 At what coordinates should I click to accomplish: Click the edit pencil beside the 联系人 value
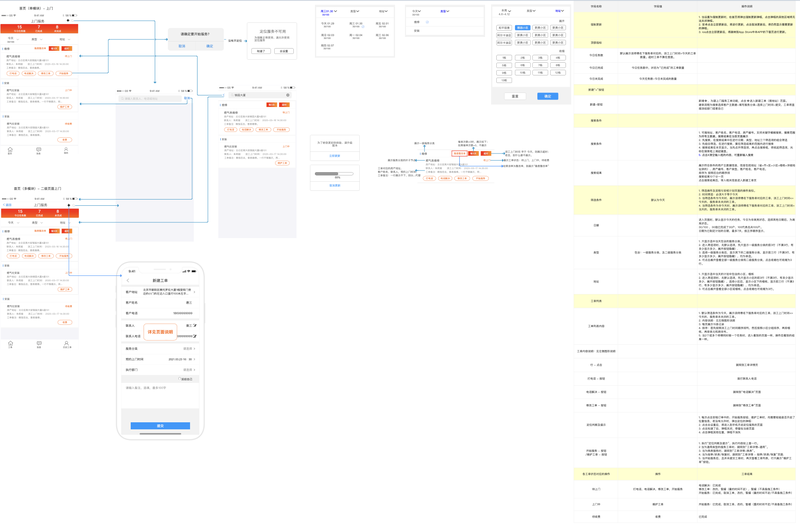194,325
